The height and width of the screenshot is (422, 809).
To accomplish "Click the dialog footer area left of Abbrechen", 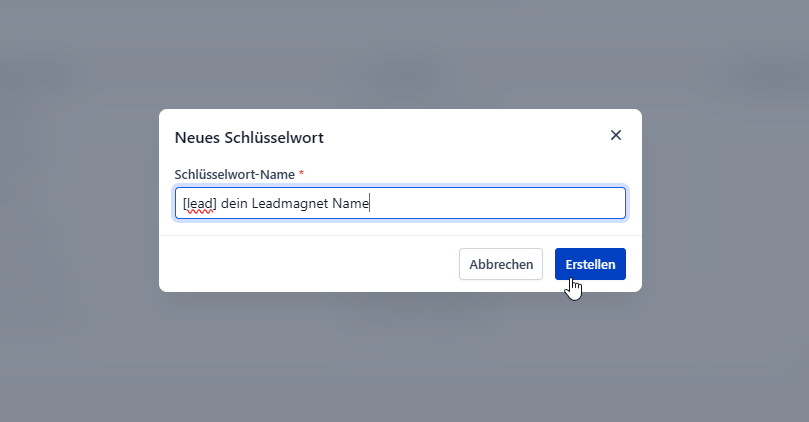I will tap(310, 264).
